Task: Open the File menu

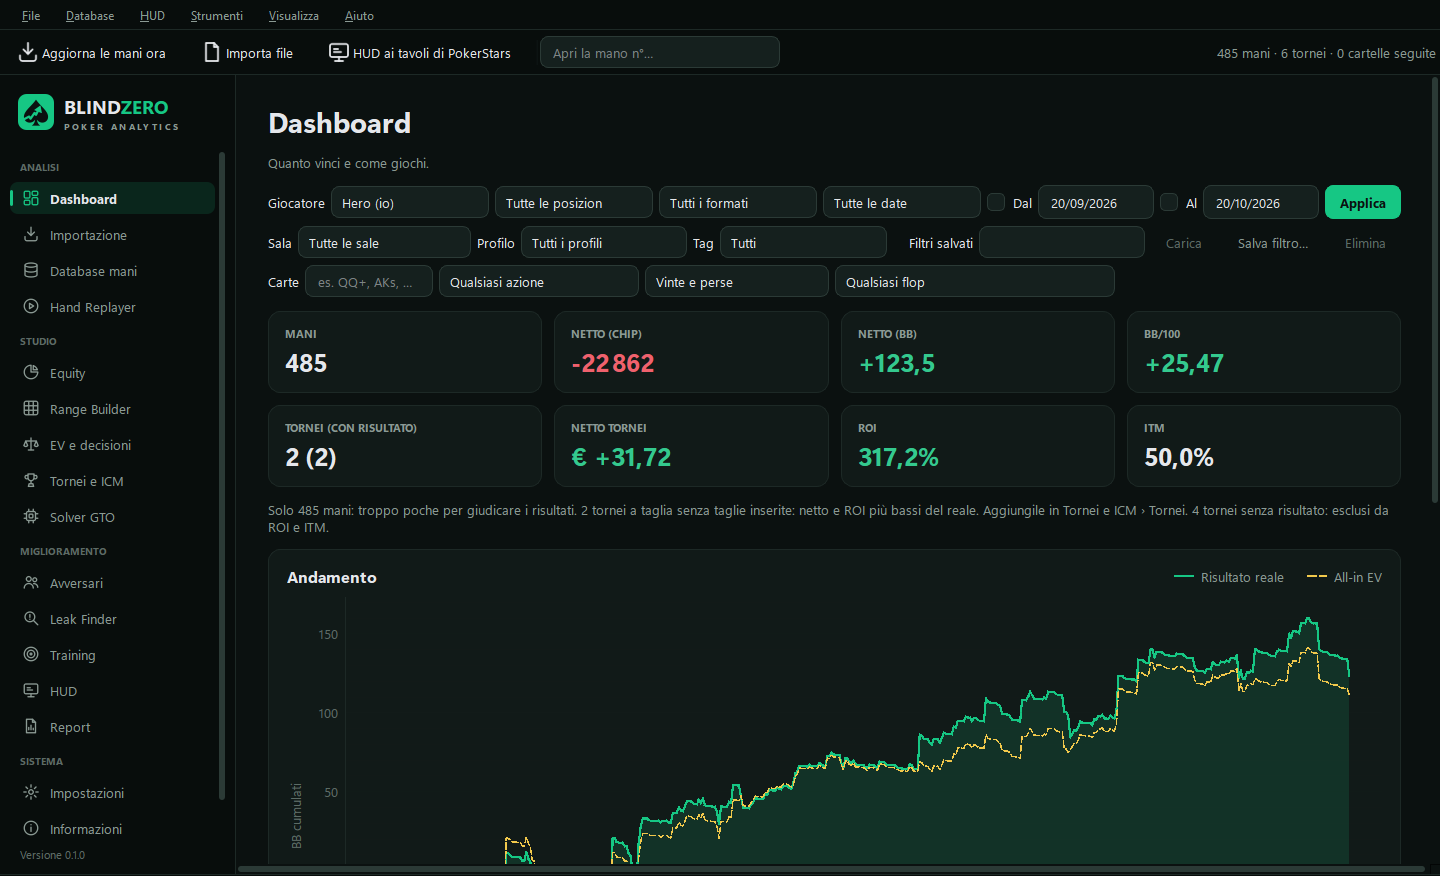Action: pyautogui.click(x=31, y=15)
